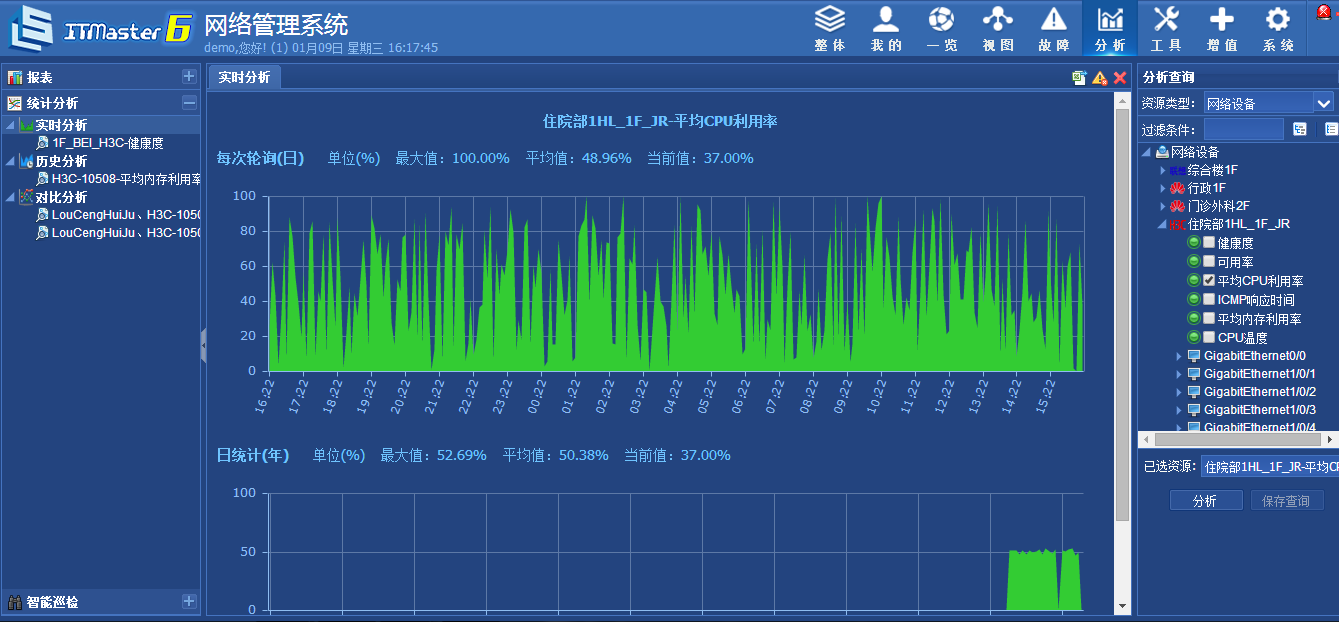Click the green status icon beside 健康度
This screenshot has height=622, width=1339.
1194,243
